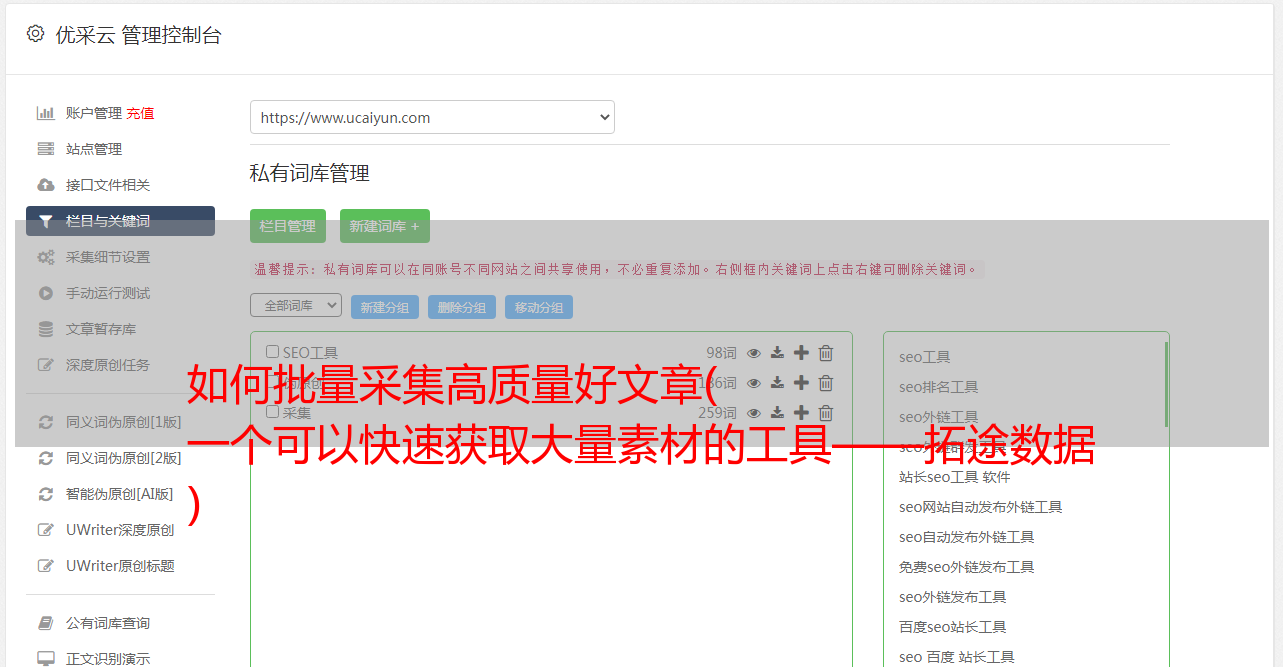1283x667 pixels.
Task: Select keyword "seo网站自动发布外链工具"
Action: pos(980,507)
